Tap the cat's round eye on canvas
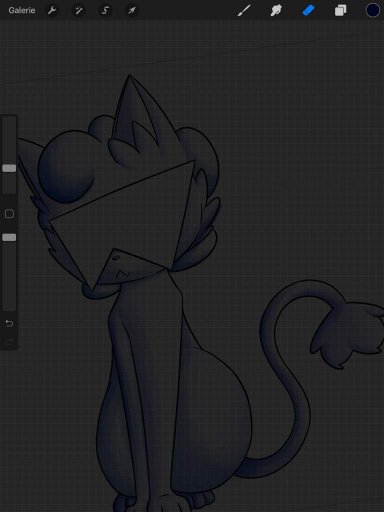This screenshot has height=512, width=384. click(67, 167)
